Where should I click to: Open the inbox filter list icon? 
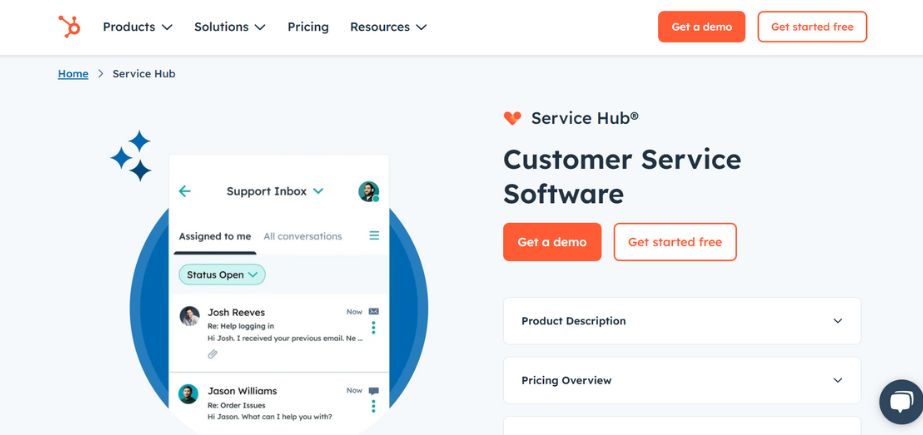pyautogui.click(x=374, y=236)
